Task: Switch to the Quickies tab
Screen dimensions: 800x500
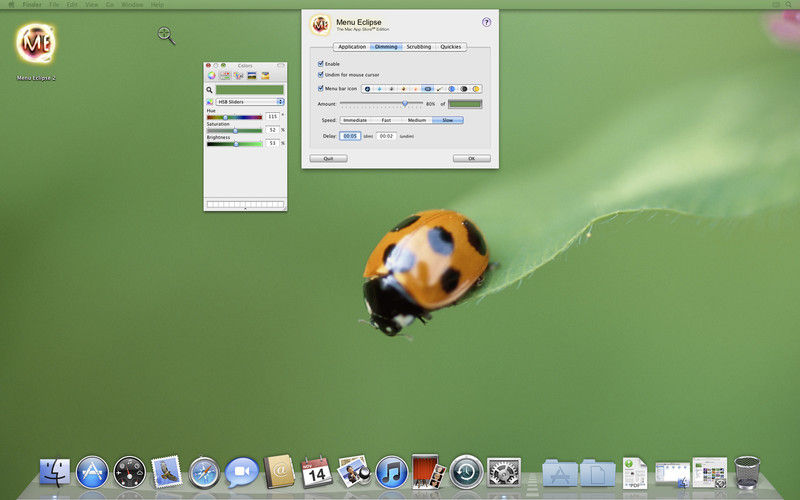Action: 451,46
